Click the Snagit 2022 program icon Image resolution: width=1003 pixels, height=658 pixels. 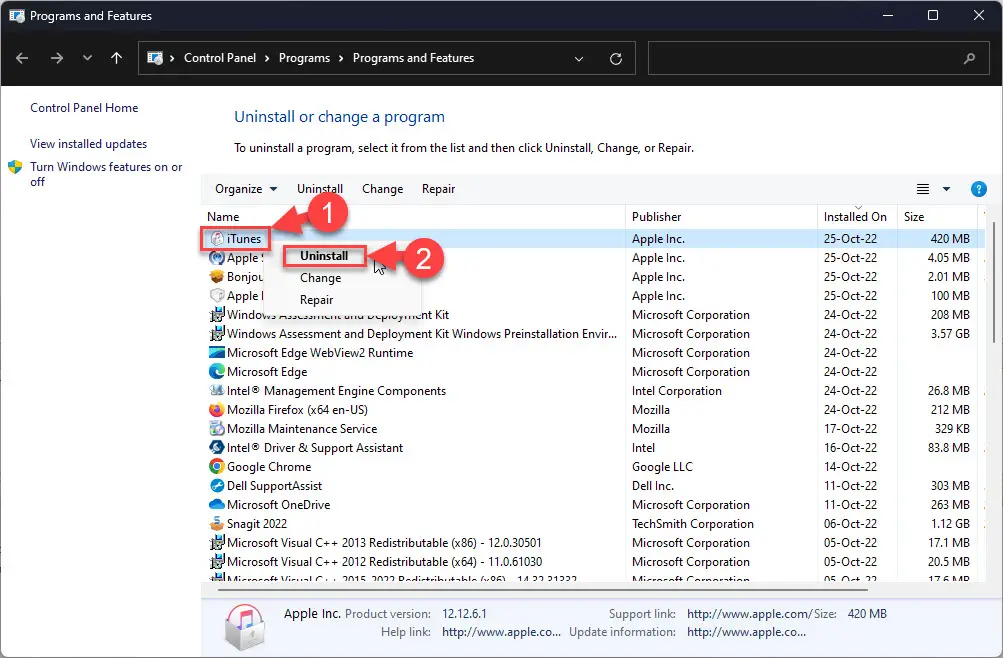[x=216, y=524]
